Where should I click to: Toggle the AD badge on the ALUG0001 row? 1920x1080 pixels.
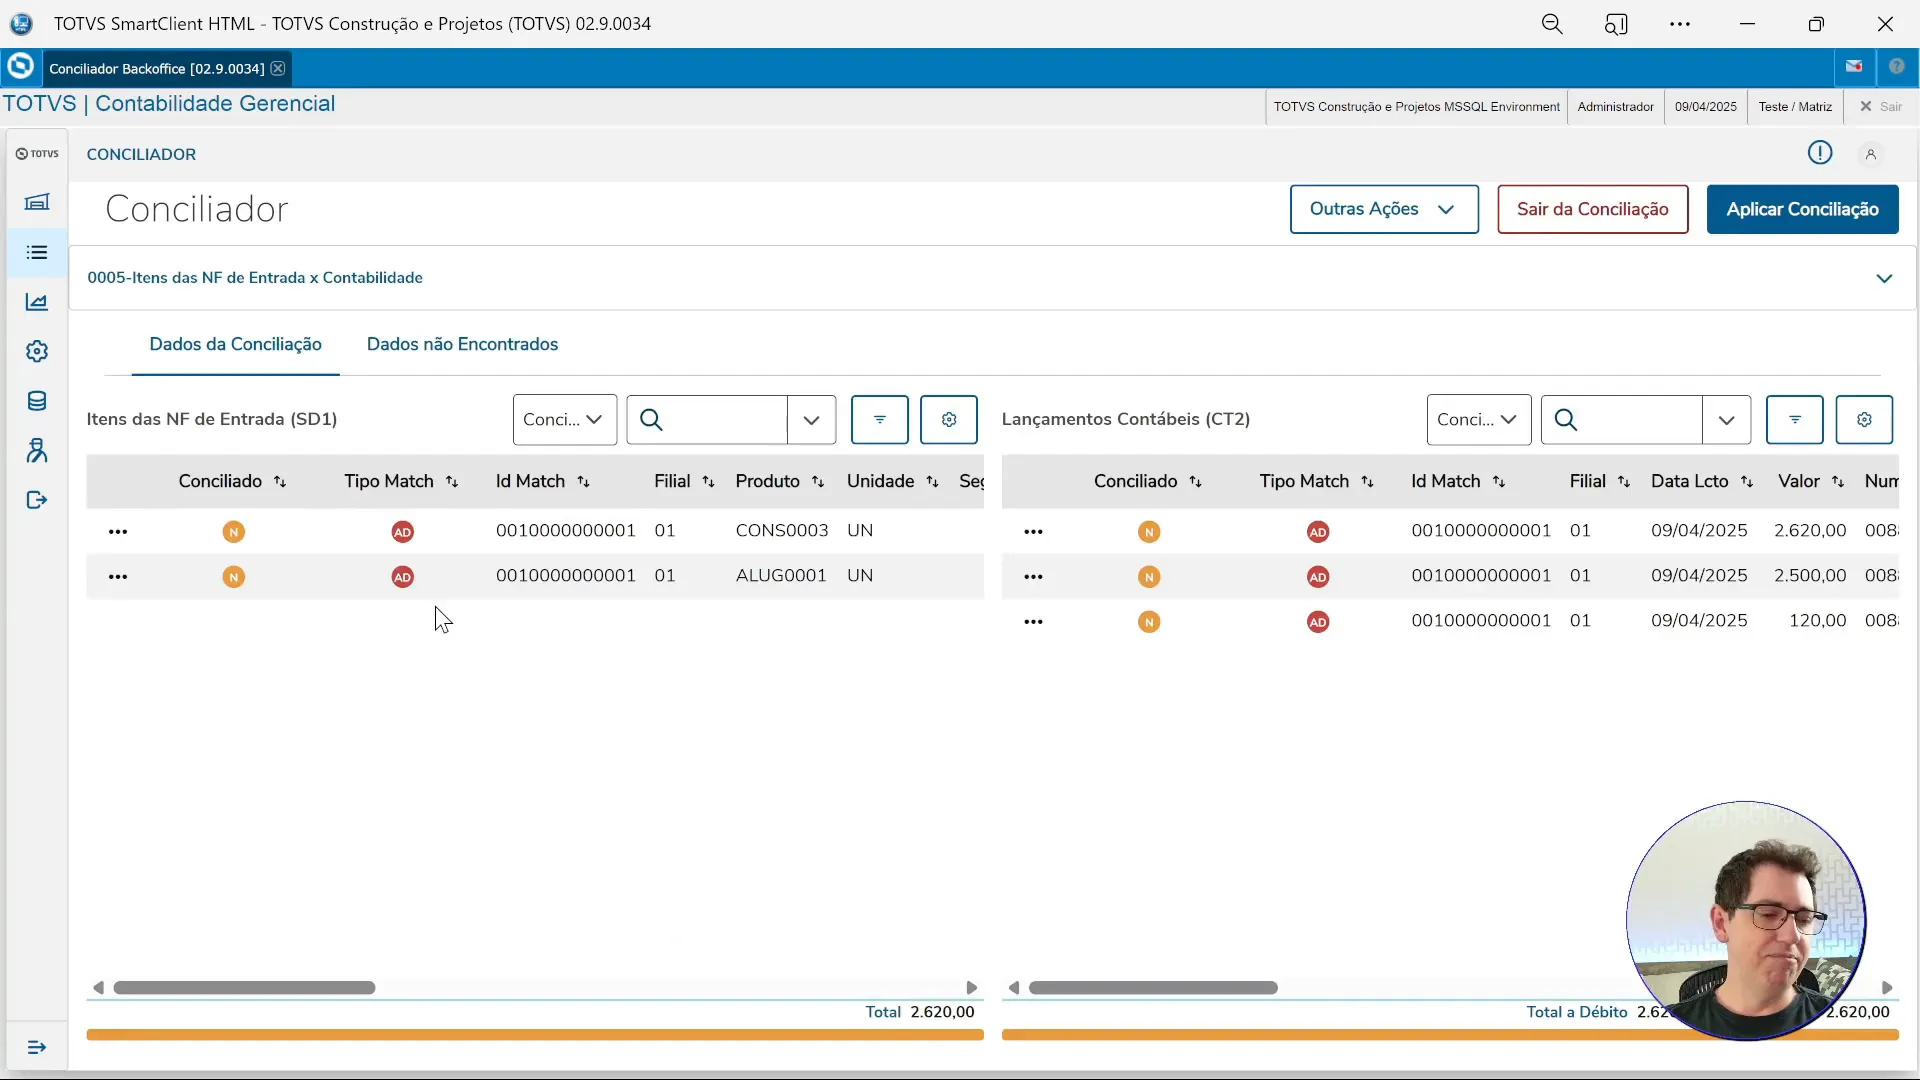click(402, 577)
